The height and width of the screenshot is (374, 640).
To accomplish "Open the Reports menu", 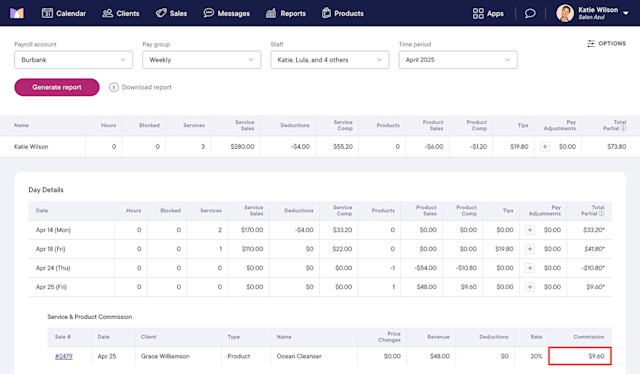I will point(286,13).
